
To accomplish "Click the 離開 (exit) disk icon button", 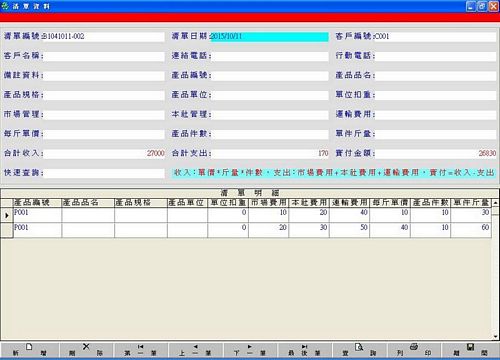I will [x=470, y=350].
